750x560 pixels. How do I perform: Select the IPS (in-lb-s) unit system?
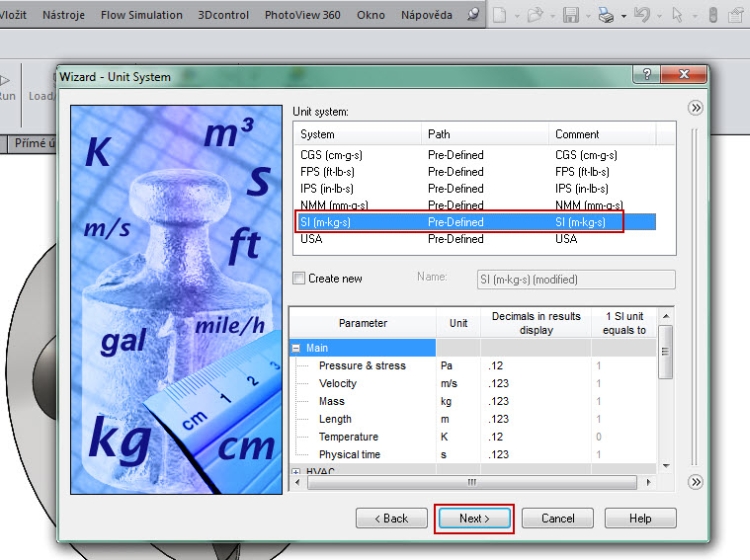[x=474, y=188]
